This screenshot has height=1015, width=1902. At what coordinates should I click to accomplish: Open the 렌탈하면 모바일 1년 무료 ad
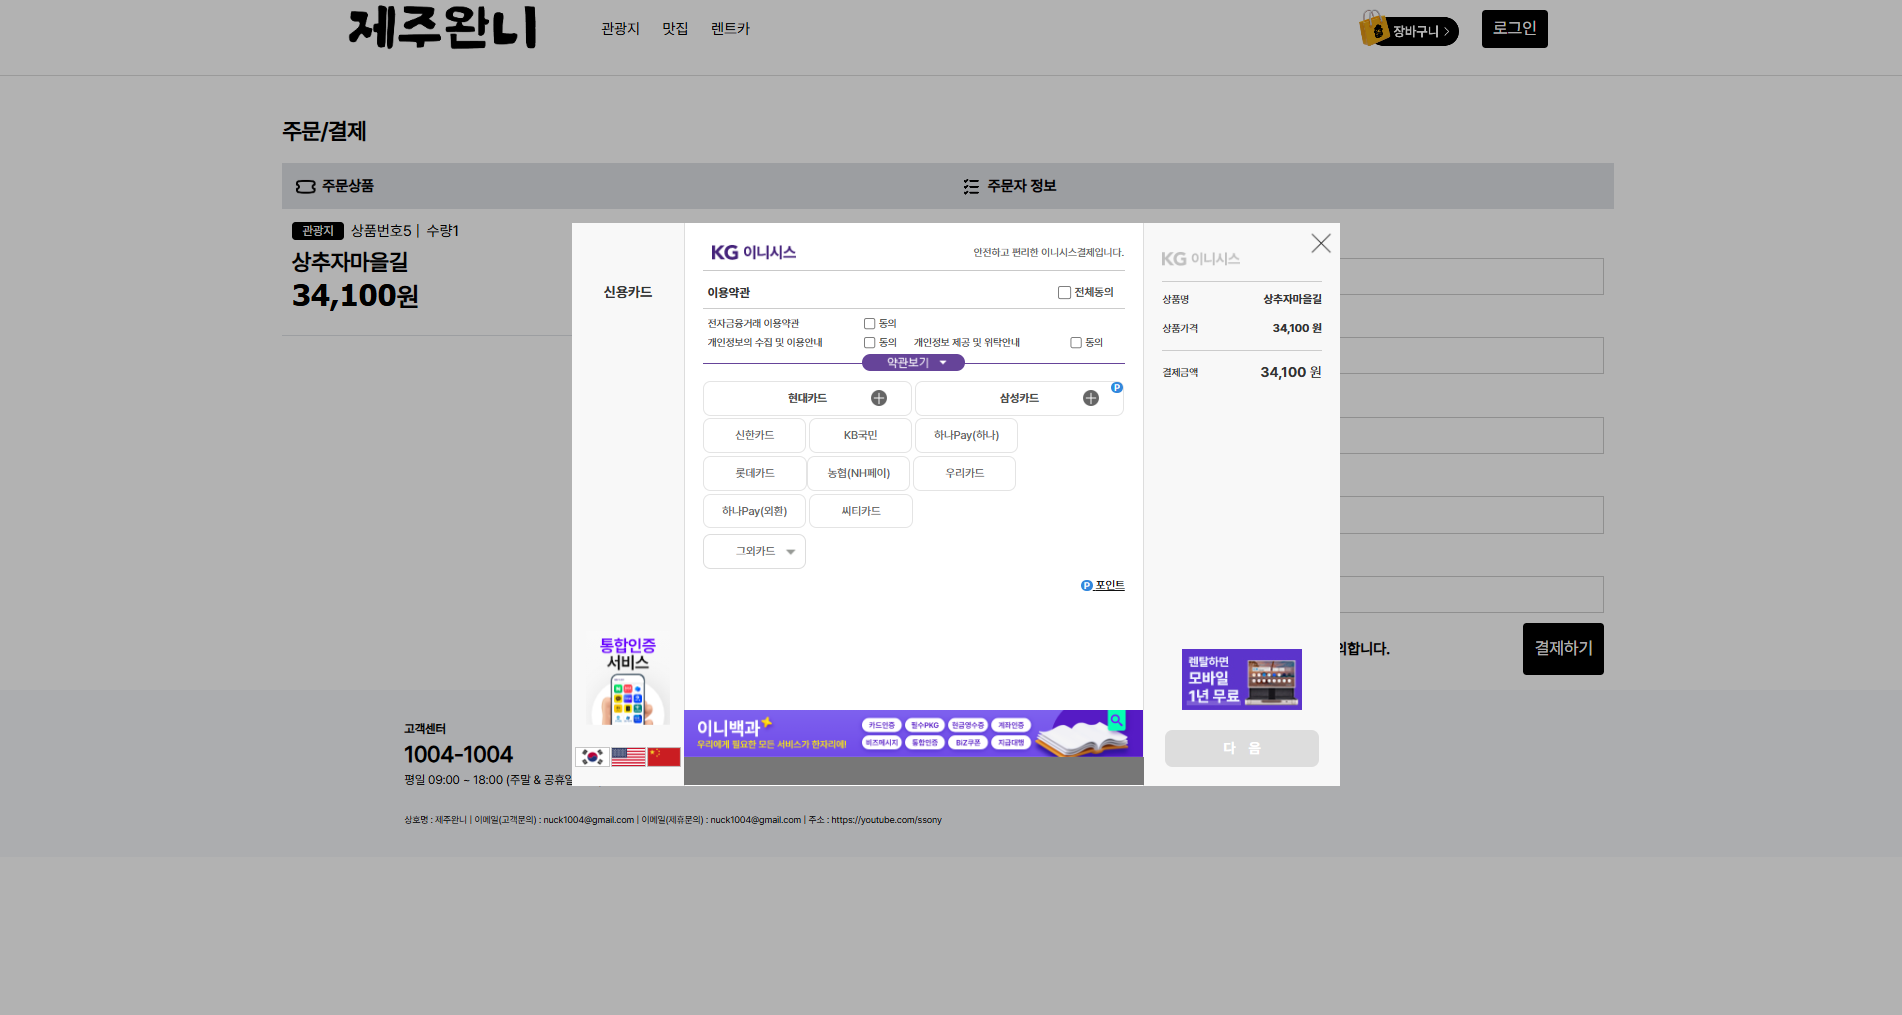click(x=1242, y=679)
